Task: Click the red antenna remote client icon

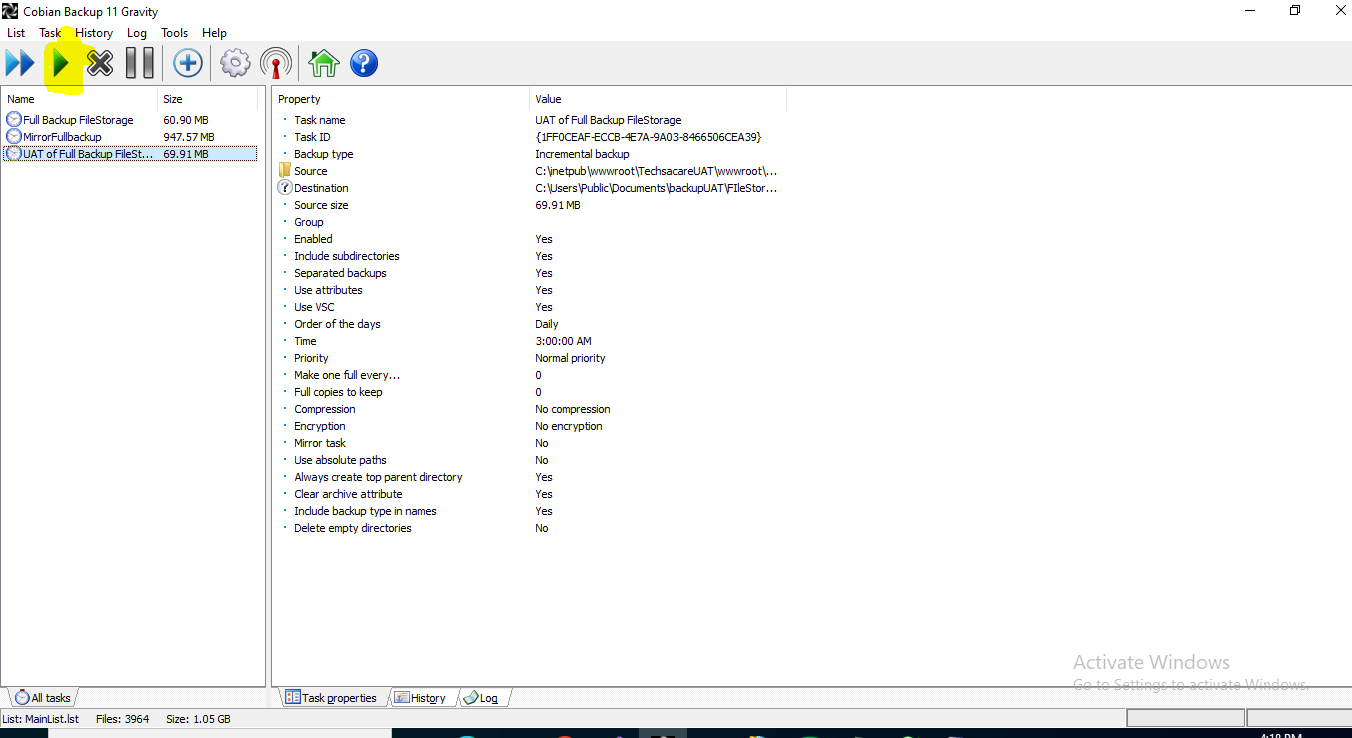Action: tap(276, 64)
